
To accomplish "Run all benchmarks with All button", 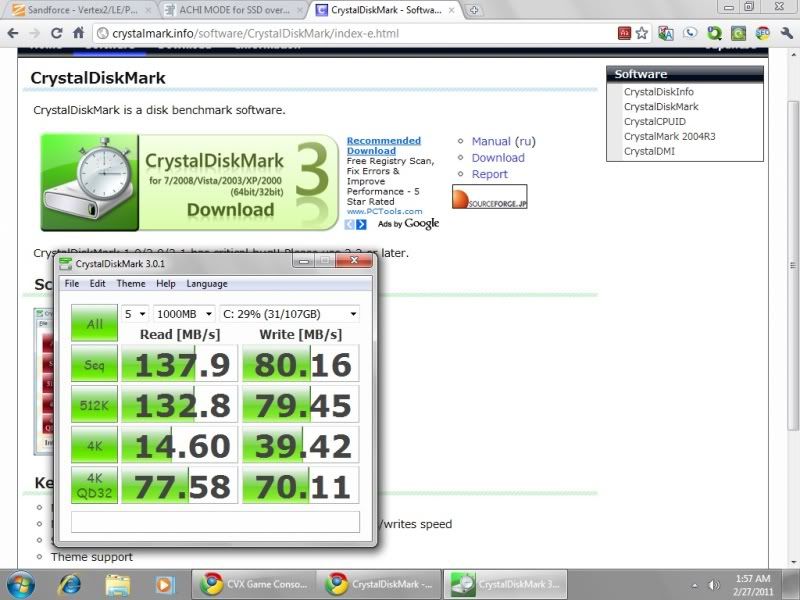I will tap(94, 323).
